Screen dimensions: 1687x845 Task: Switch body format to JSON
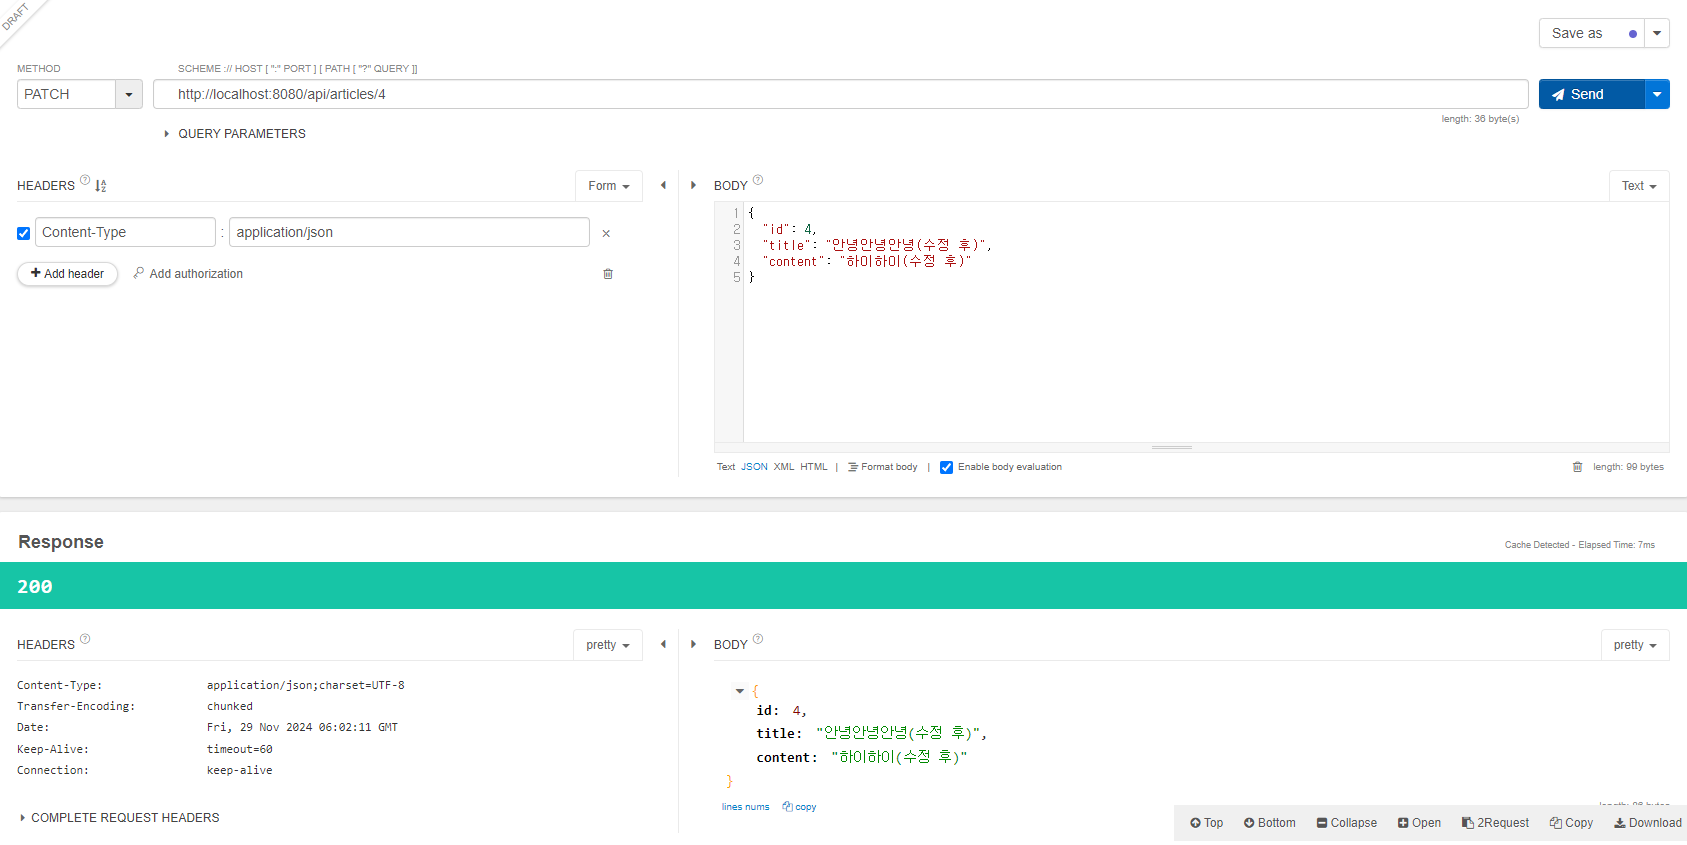(x=754, y=467)
